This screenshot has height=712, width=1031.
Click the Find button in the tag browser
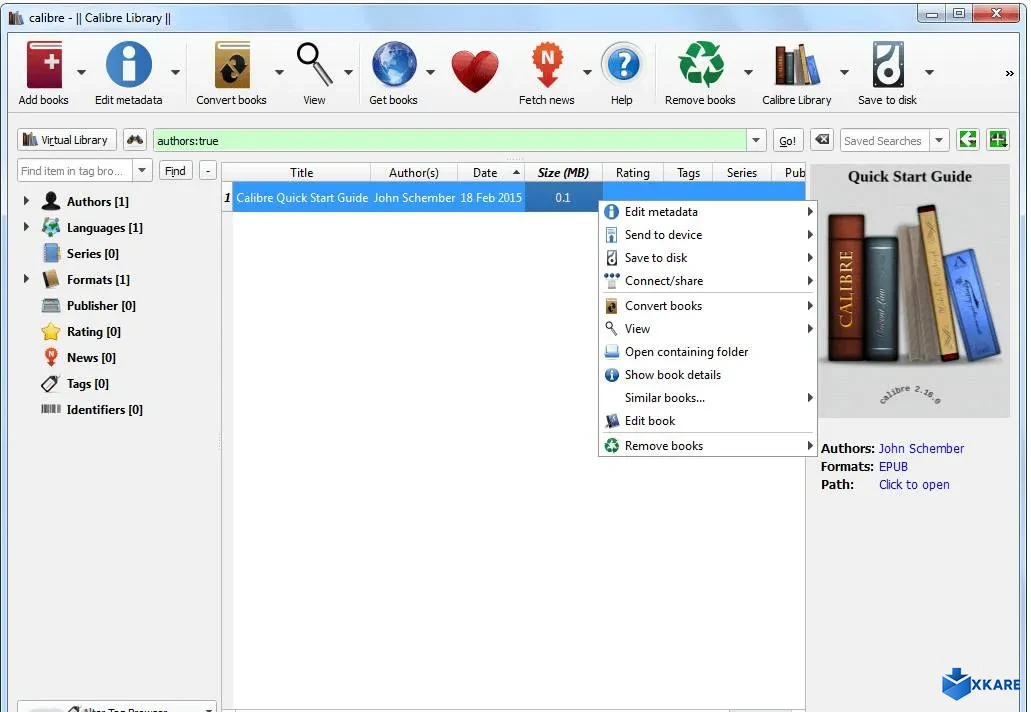175,171
